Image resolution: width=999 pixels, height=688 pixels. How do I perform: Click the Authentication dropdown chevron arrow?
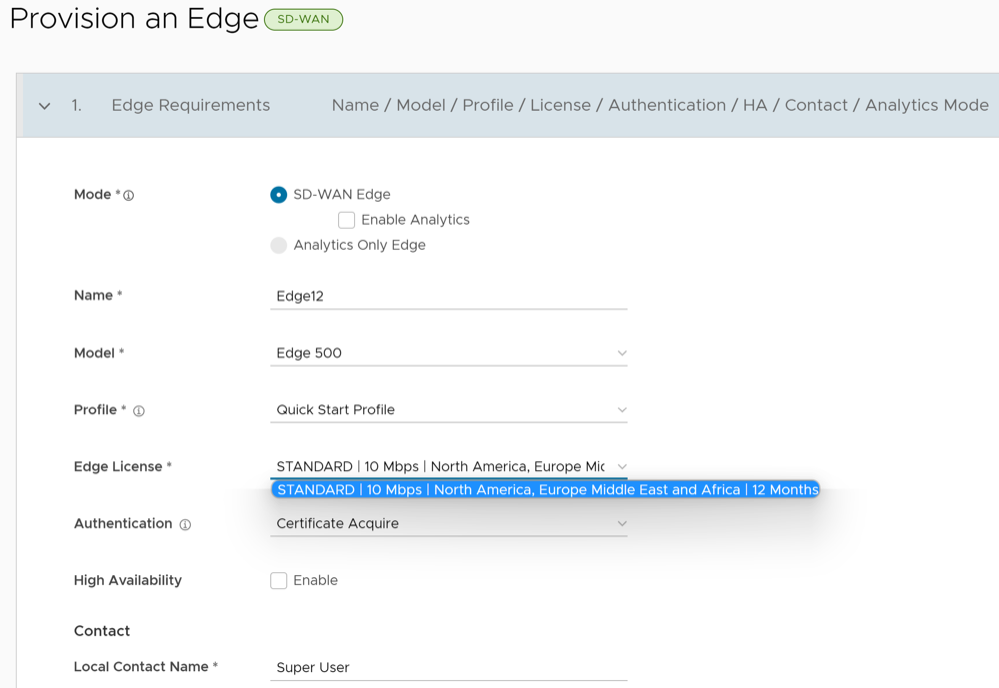pyautogui.click(x=622, y=524)
